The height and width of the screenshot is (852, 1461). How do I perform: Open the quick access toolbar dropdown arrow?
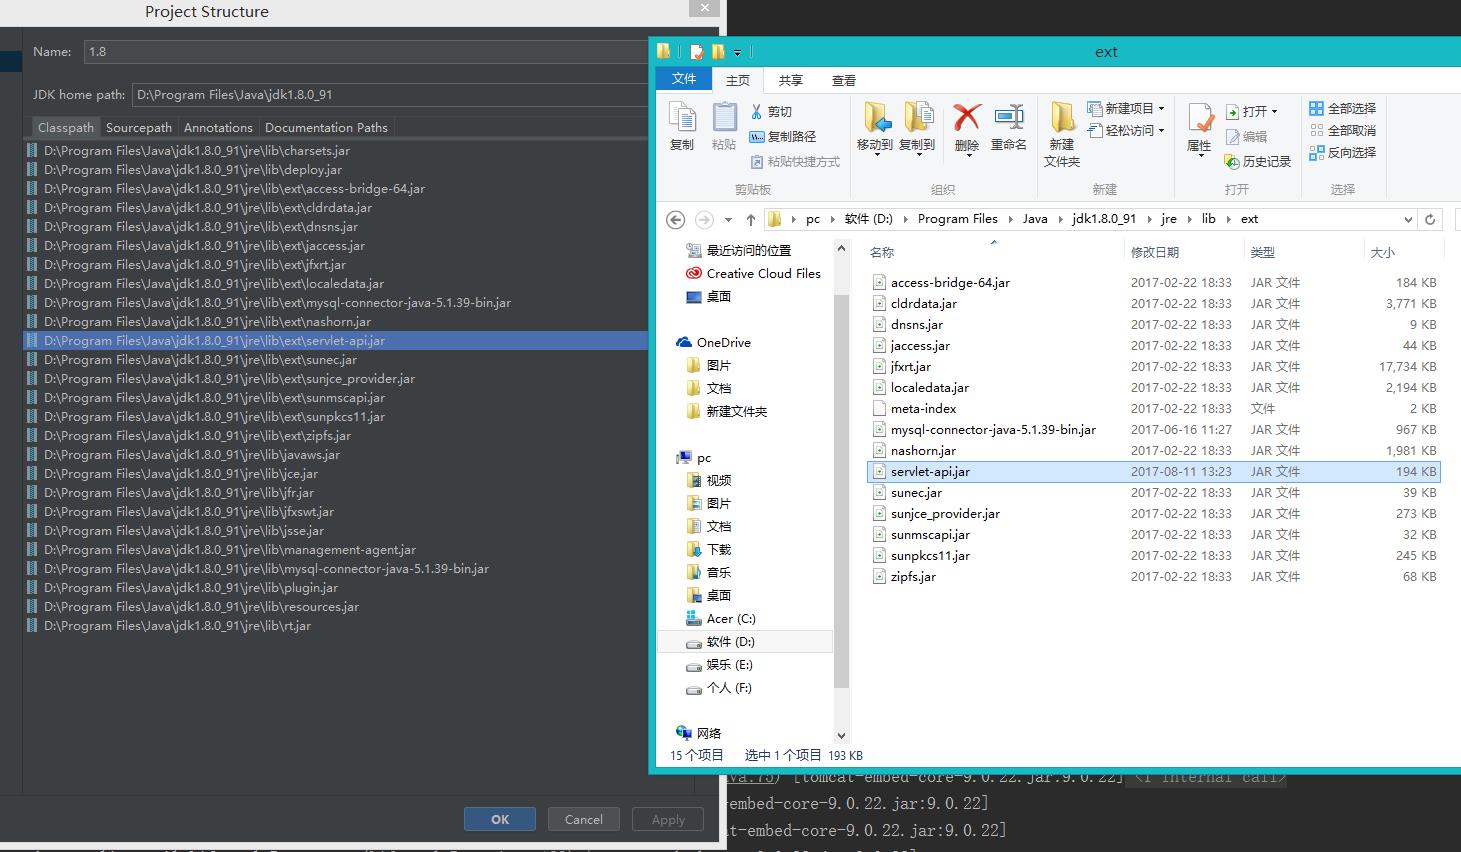pos(738,52)
